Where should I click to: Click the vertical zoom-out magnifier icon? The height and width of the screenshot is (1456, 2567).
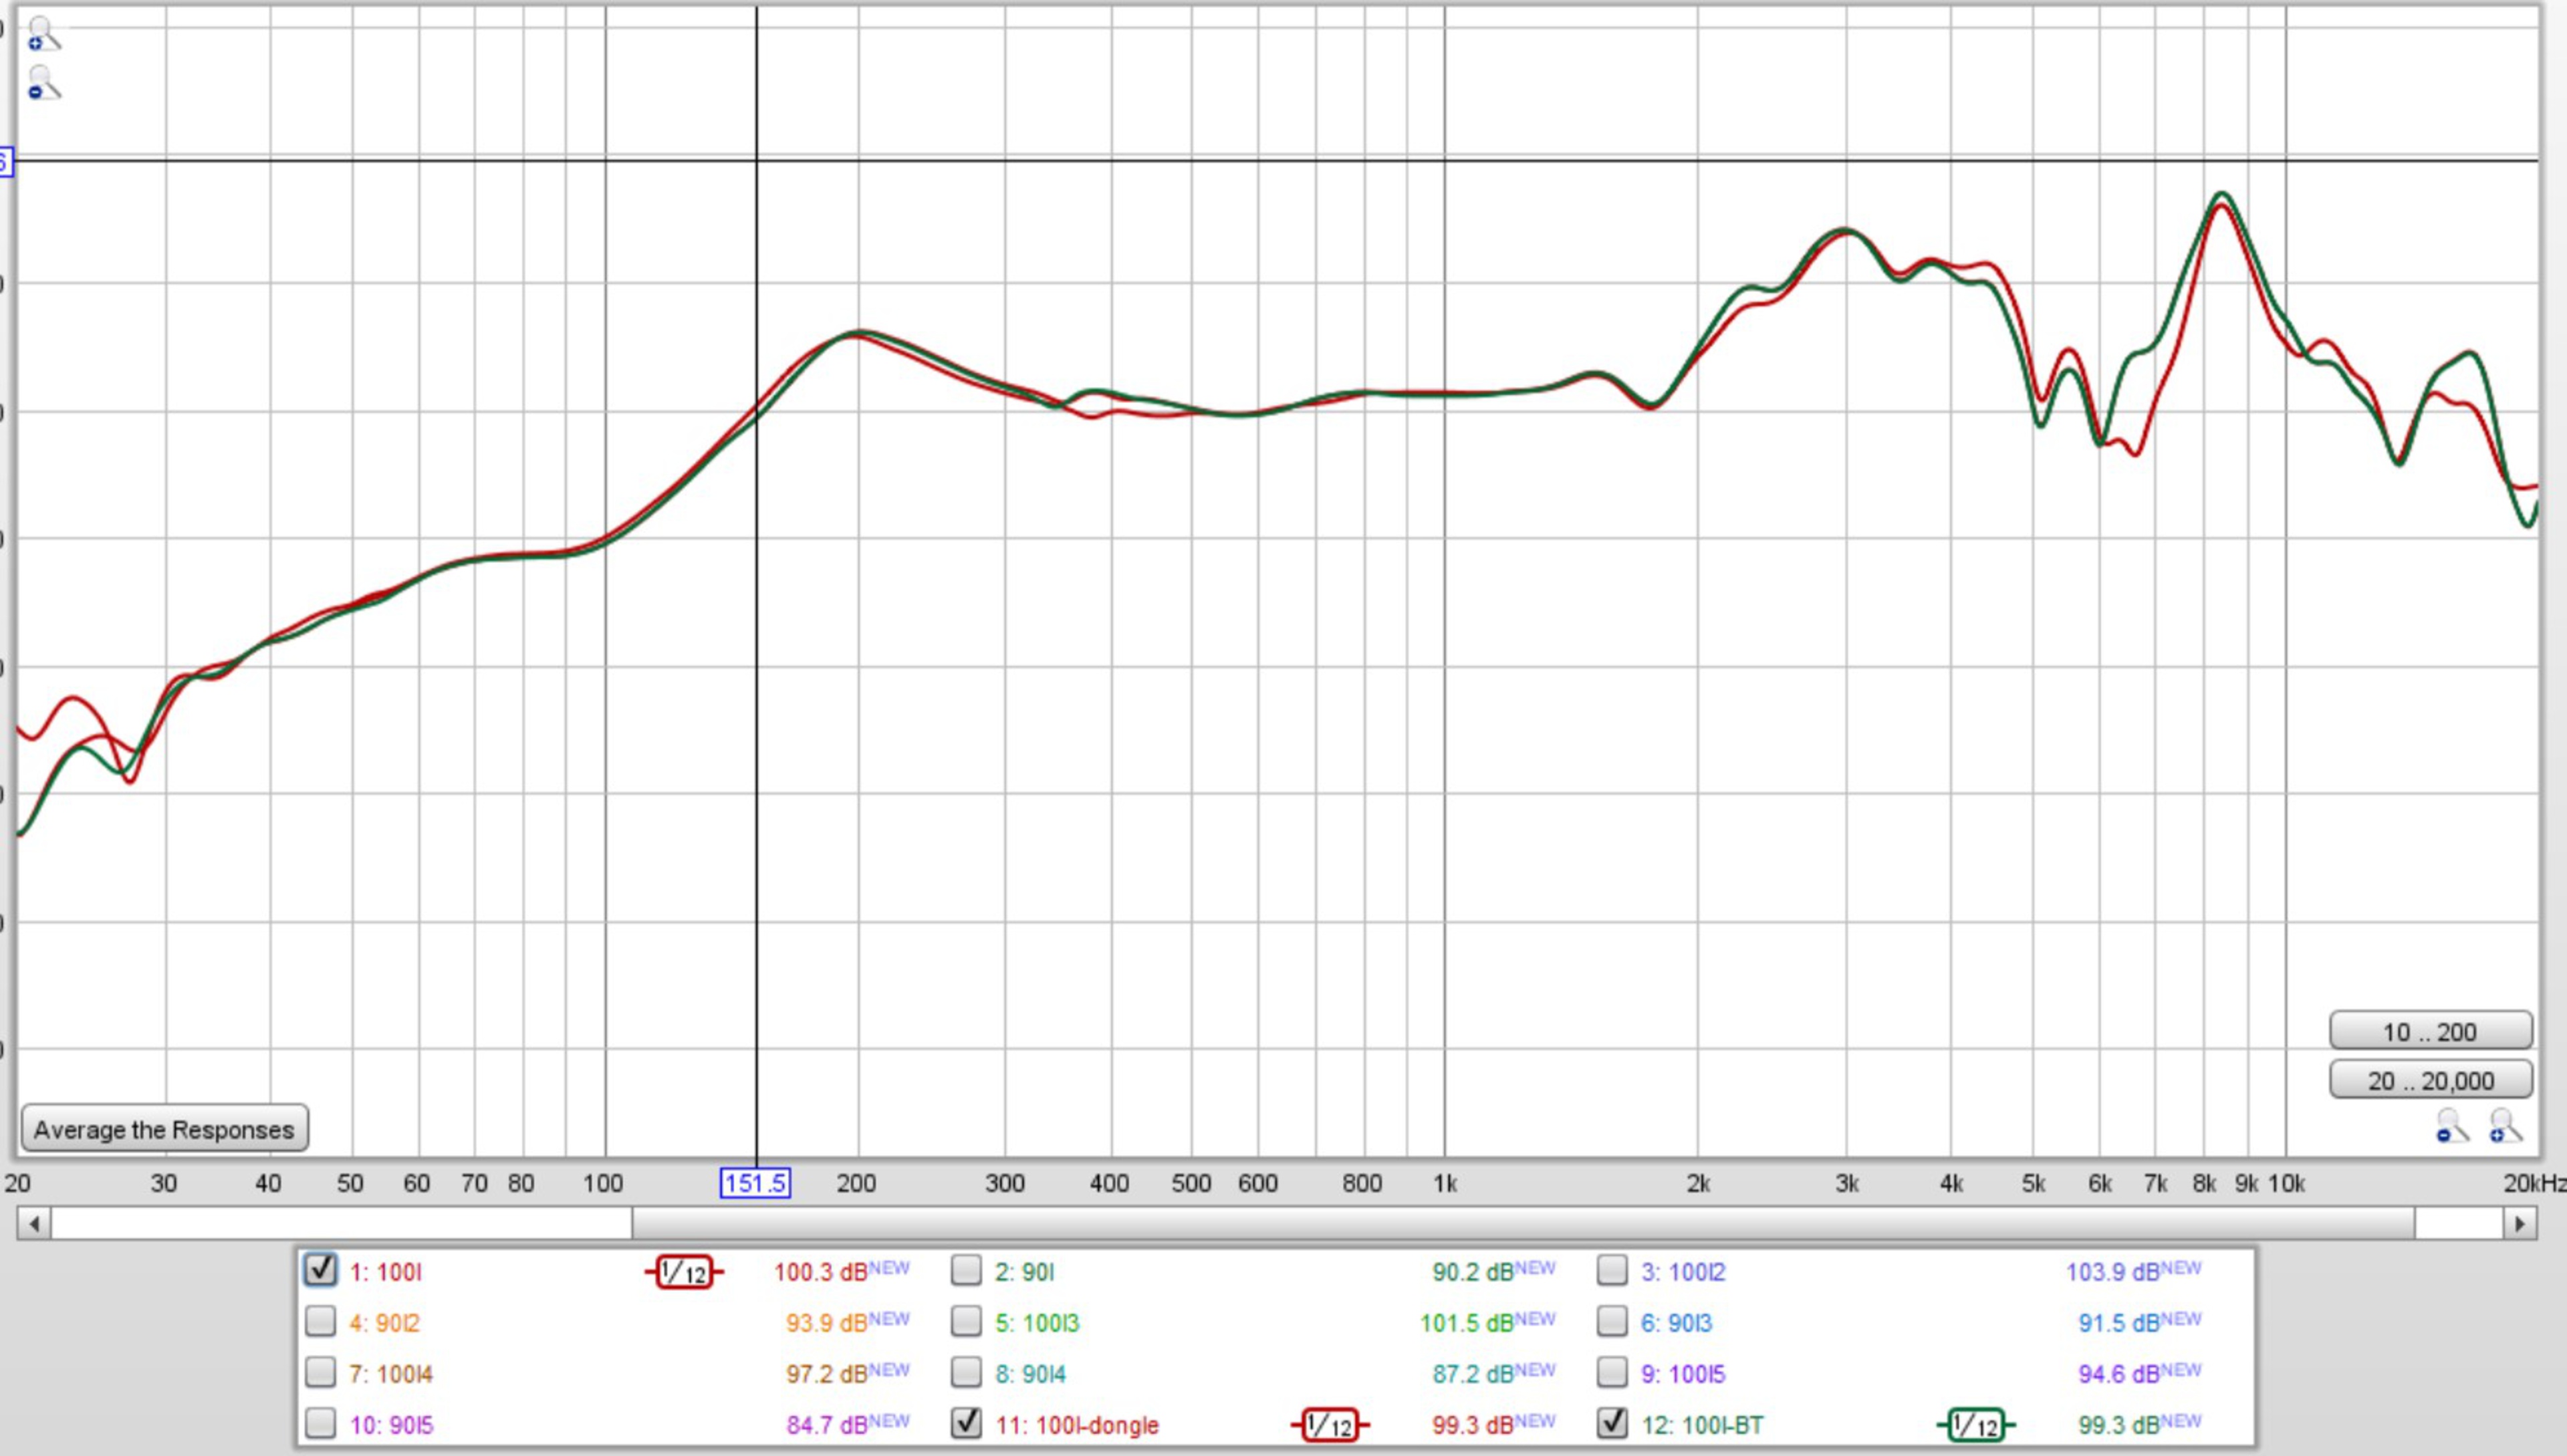coord(43,83)
